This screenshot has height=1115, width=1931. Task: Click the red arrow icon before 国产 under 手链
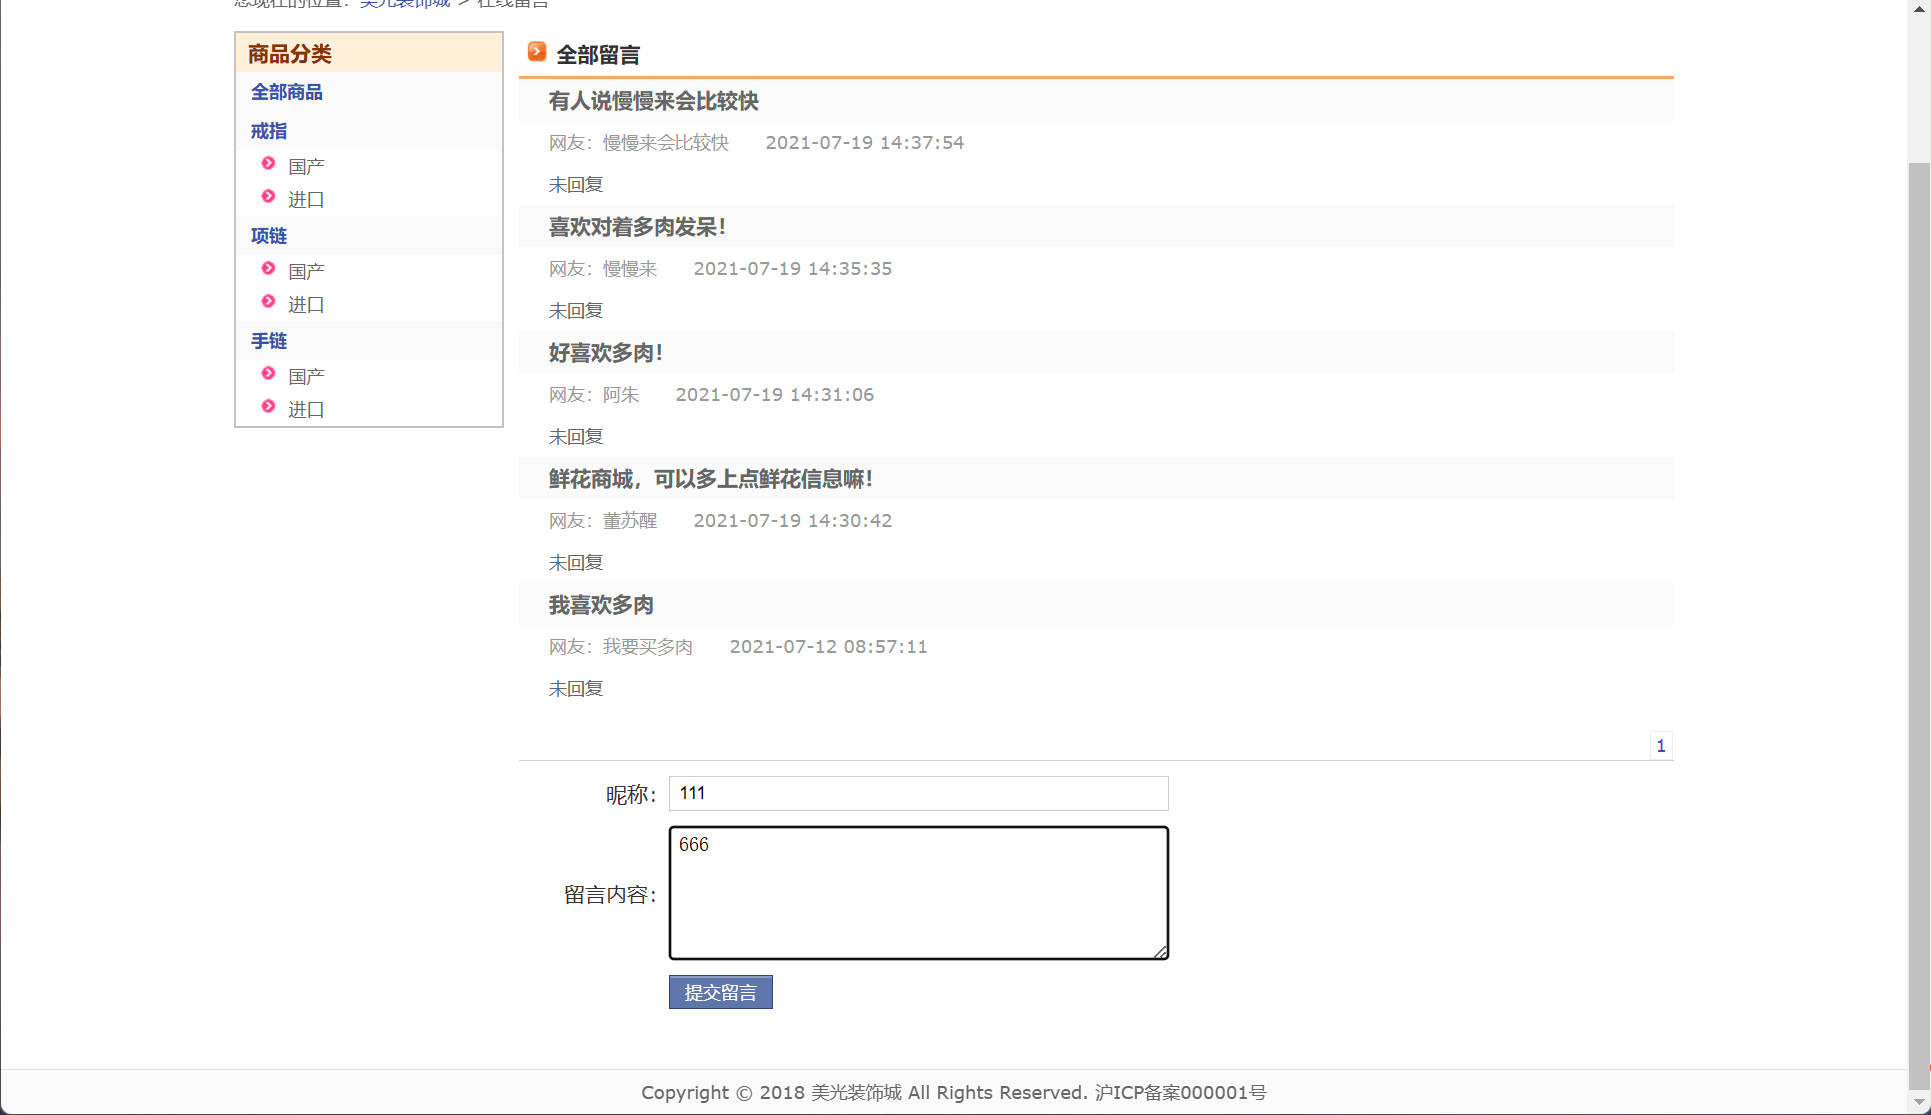[267, 374]
